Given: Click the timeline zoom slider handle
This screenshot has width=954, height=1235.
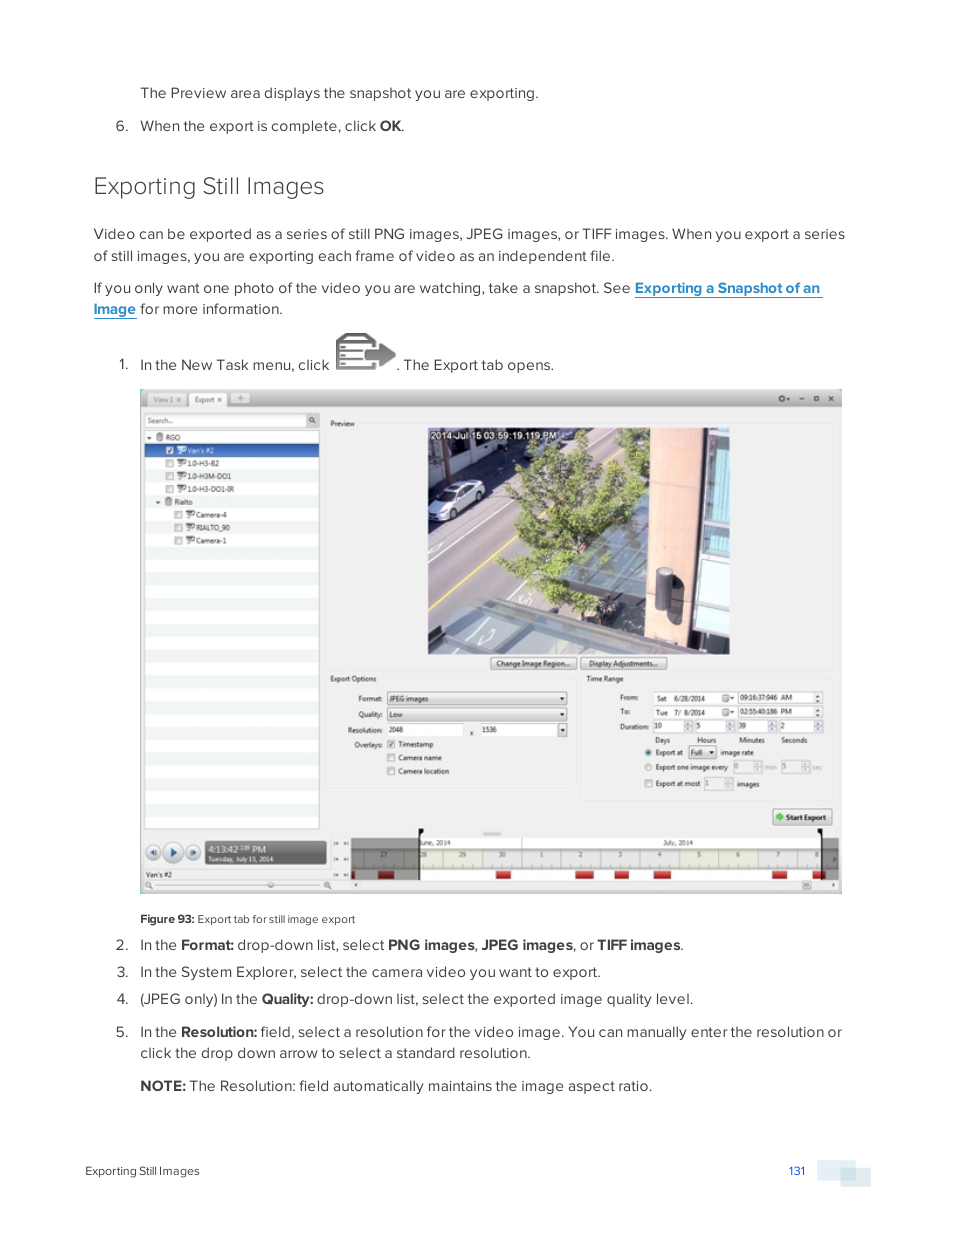Looking at the screenshot, I should click(x=271, y=885).
